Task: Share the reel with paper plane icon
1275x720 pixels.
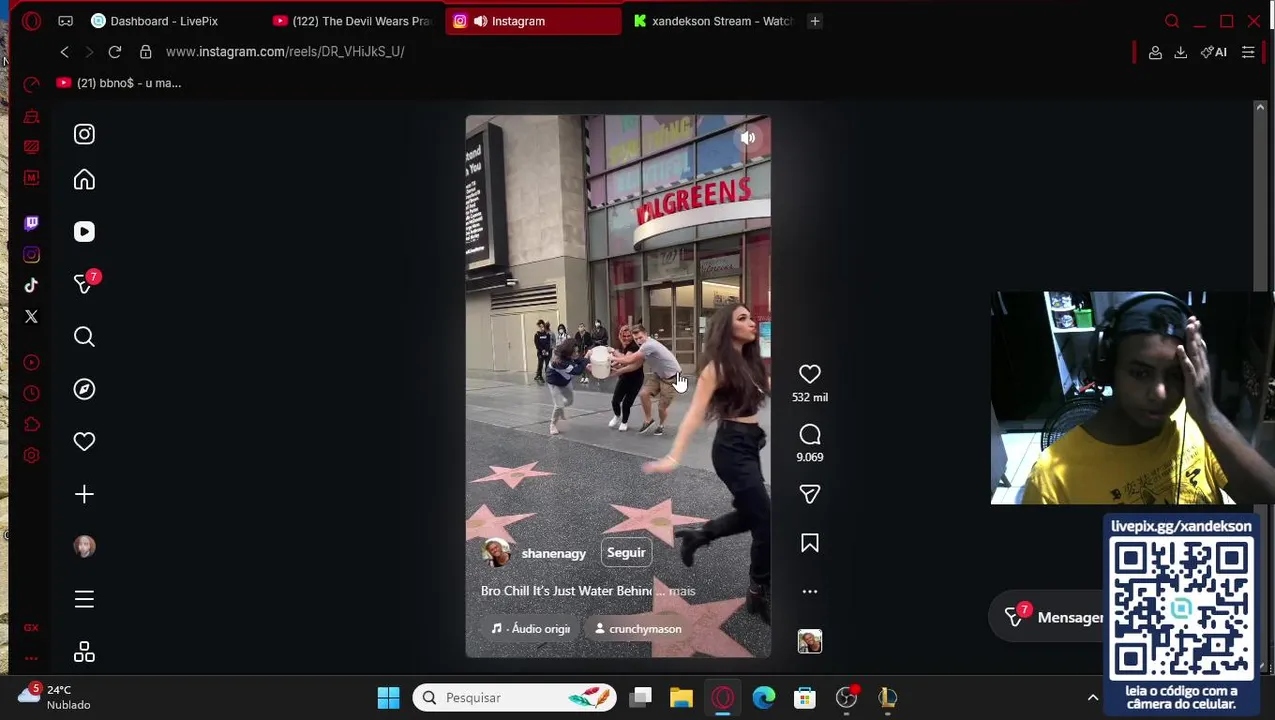Action: [810, 494]
